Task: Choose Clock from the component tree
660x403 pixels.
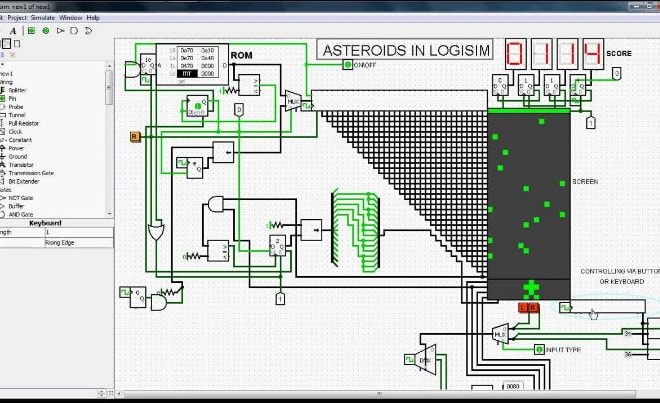Action: (15, 132)
